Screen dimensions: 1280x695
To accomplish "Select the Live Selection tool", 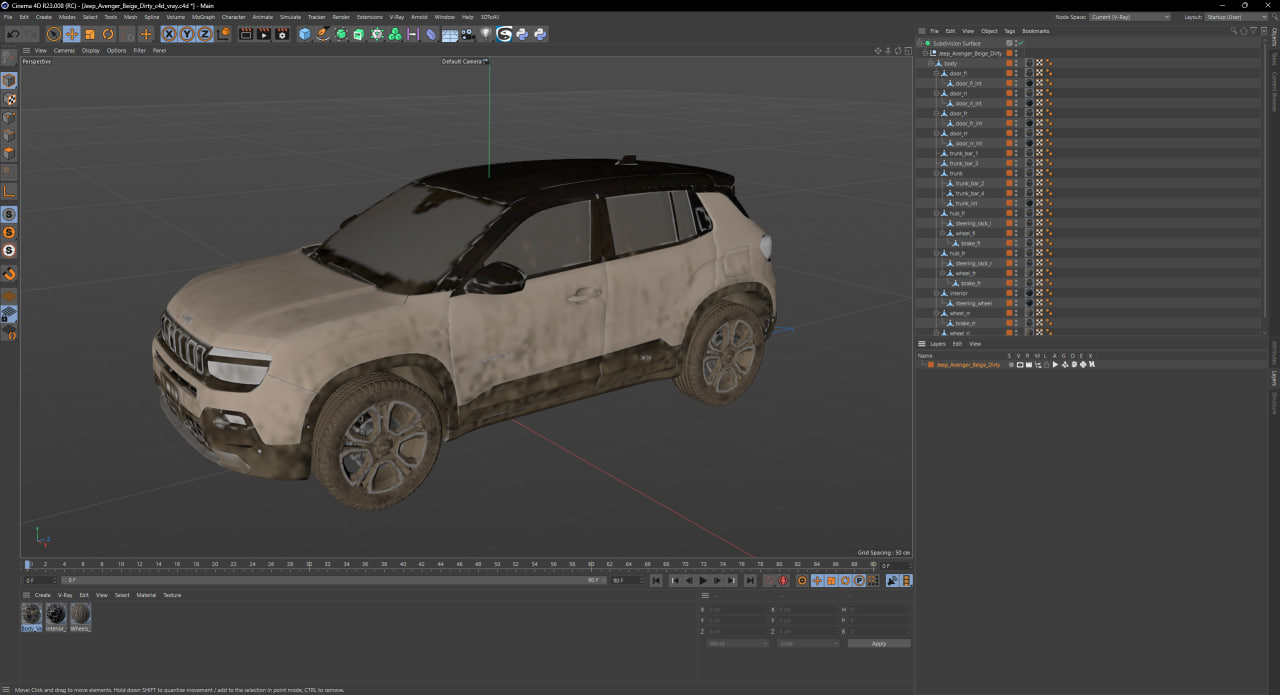I will coord(54,34).
